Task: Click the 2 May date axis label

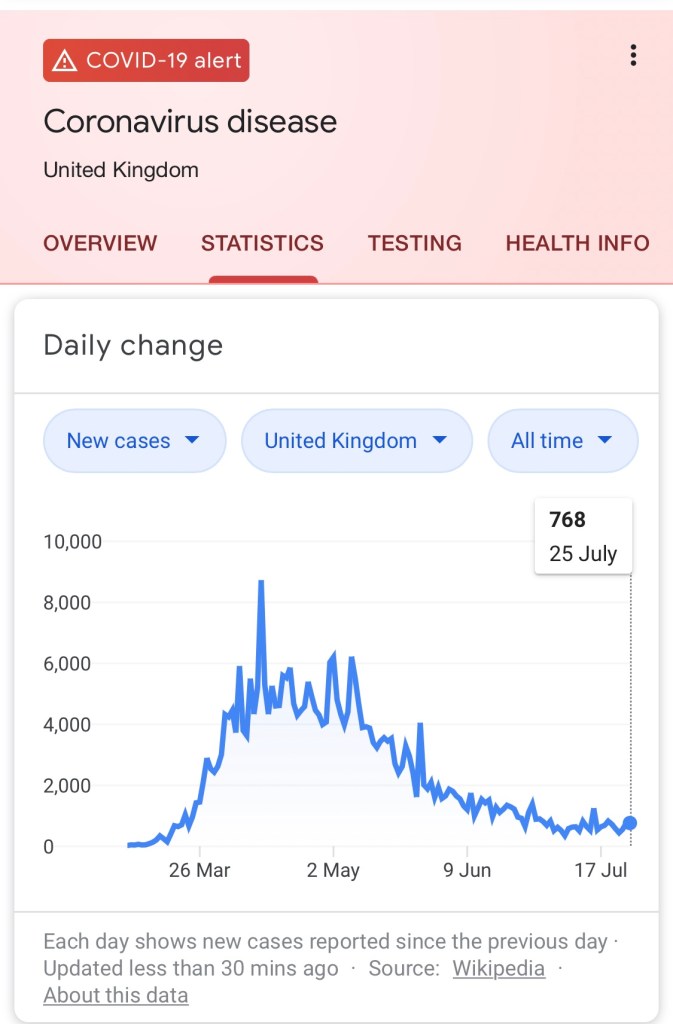Action: [333, 870]
